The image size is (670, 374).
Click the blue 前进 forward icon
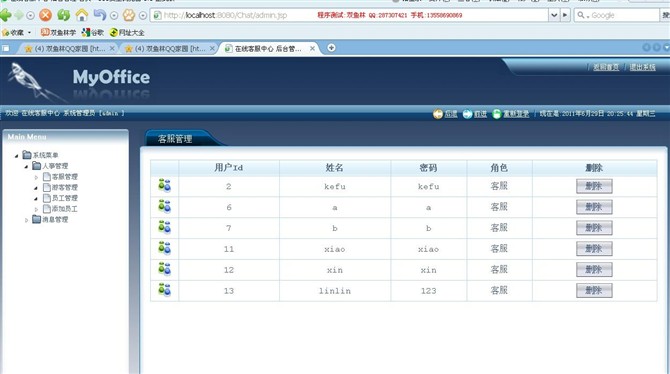coord(467,114)
